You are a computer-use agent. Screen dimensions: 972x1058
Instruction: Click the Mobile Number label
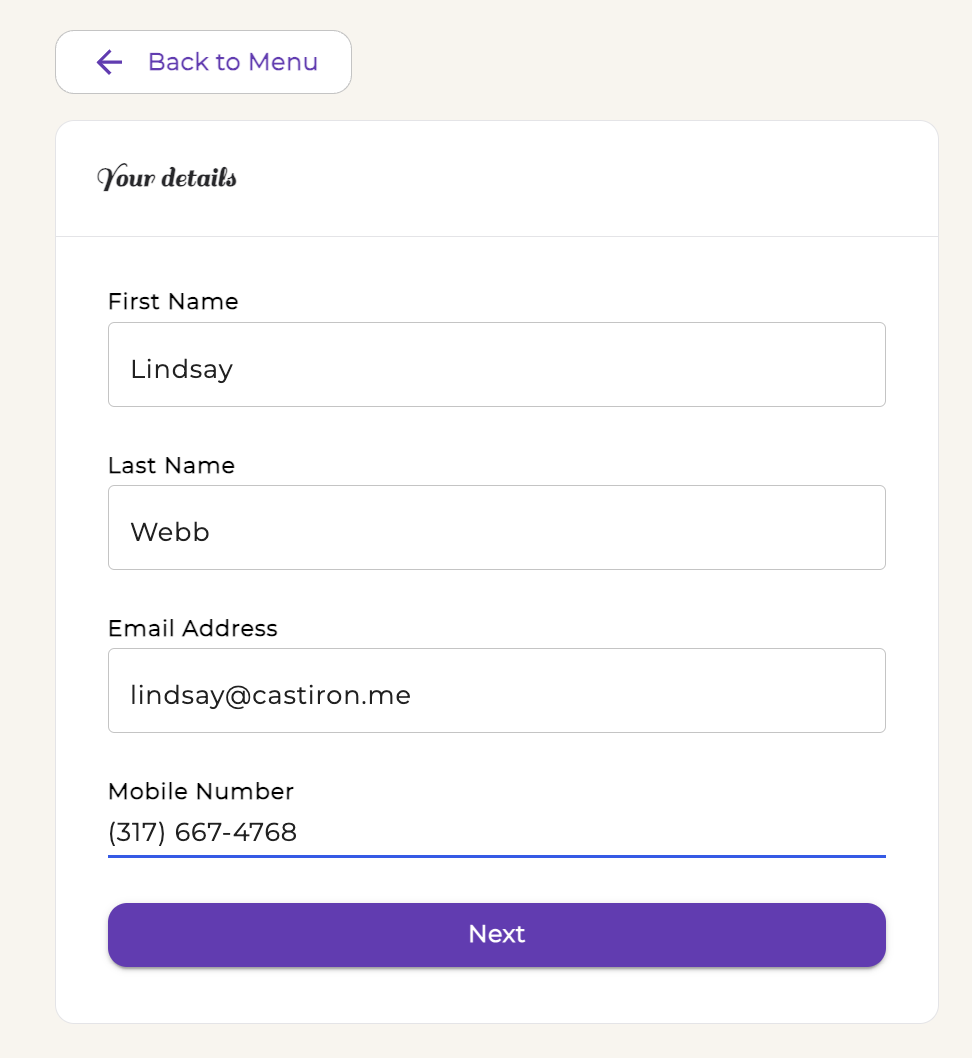click(x=201, y=791)
